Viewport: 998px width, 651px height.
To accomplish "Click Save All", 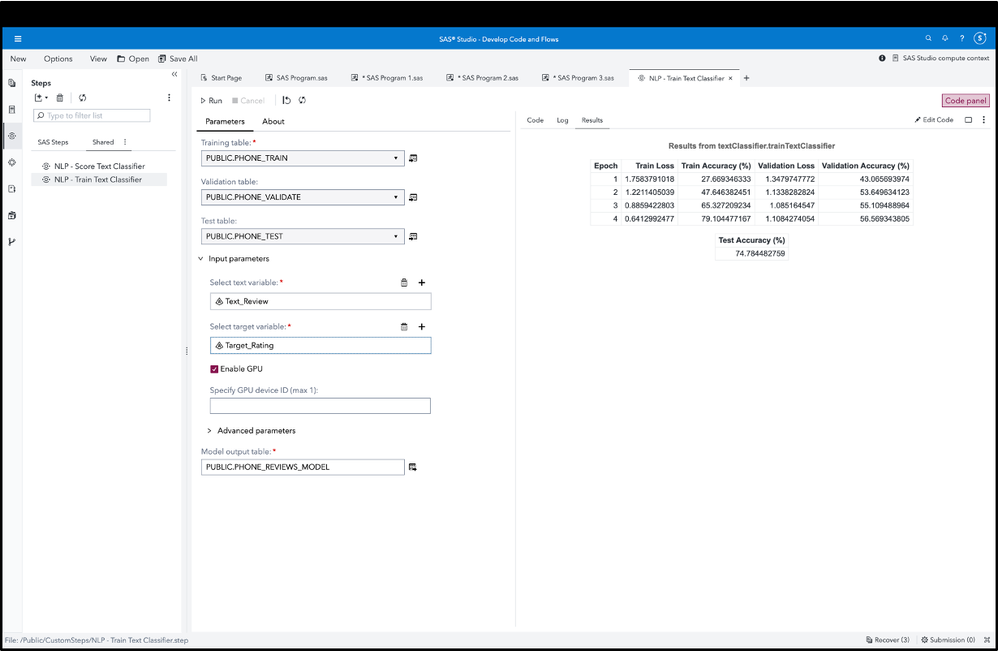I will click(x=178, y=59).
